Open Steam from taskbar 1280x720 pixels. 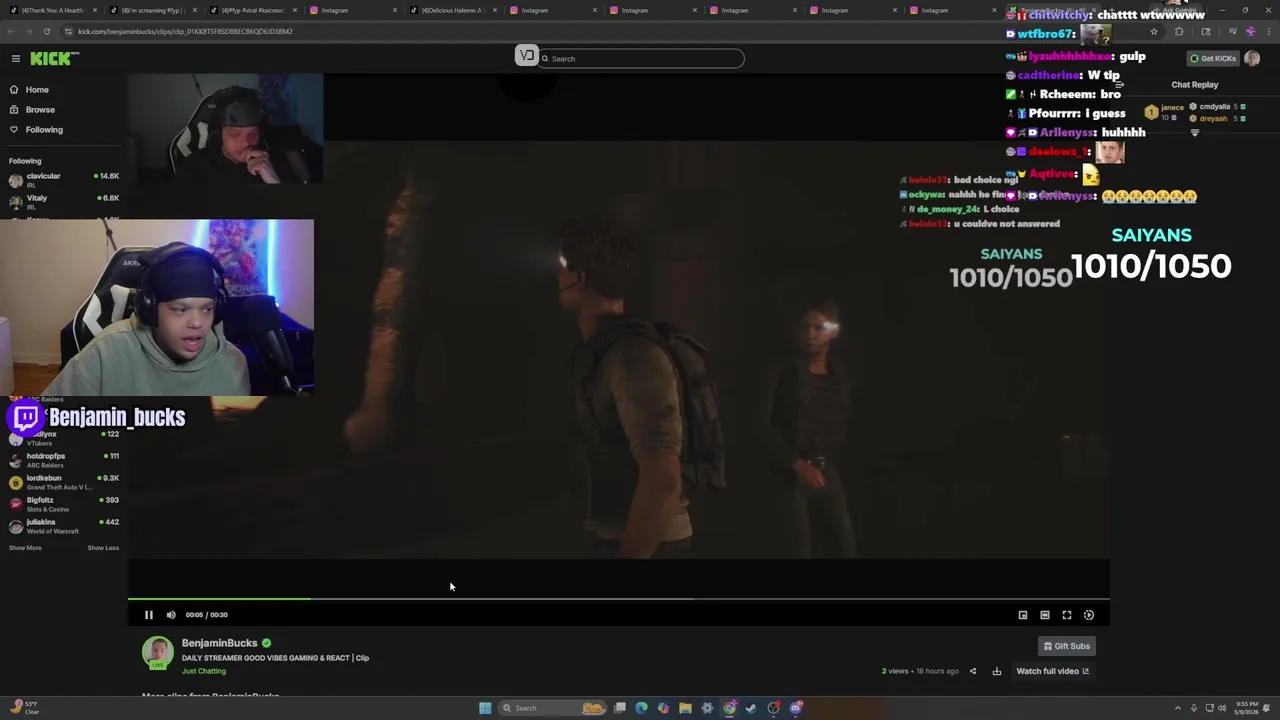751,708
